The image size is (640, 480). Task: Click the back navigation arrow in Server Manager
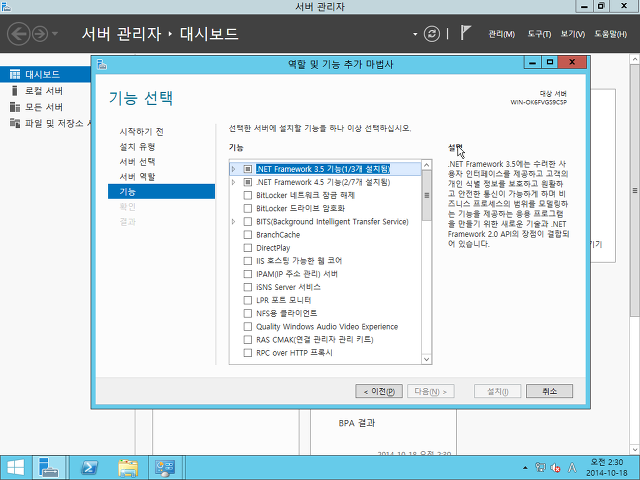18,33
